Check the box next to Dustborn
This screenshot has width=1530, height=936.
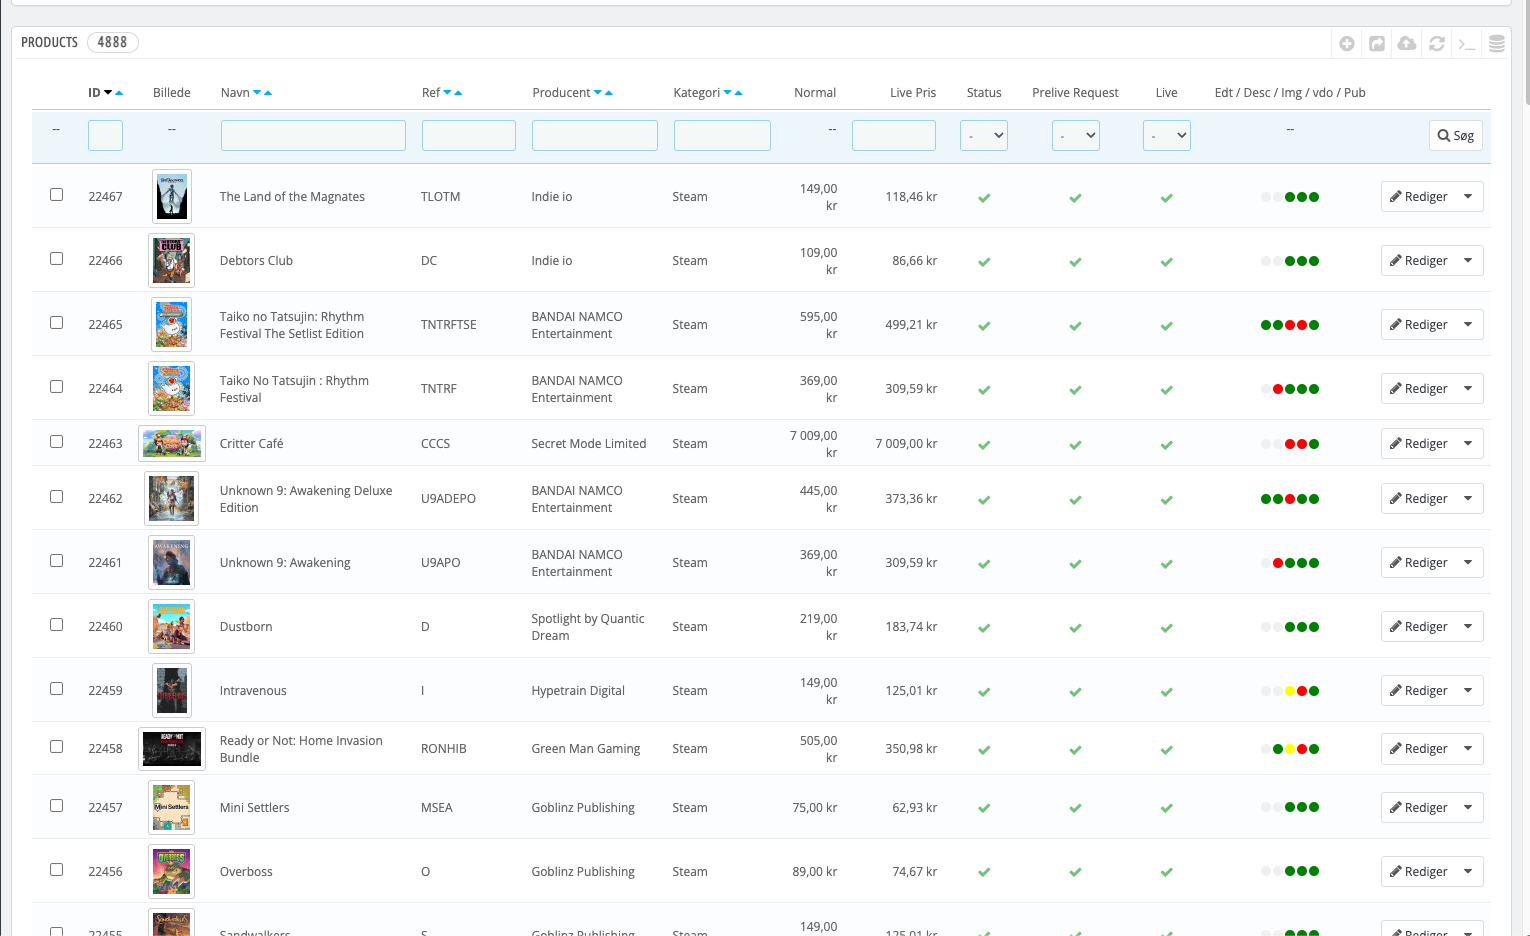click(x=57, y=625)
